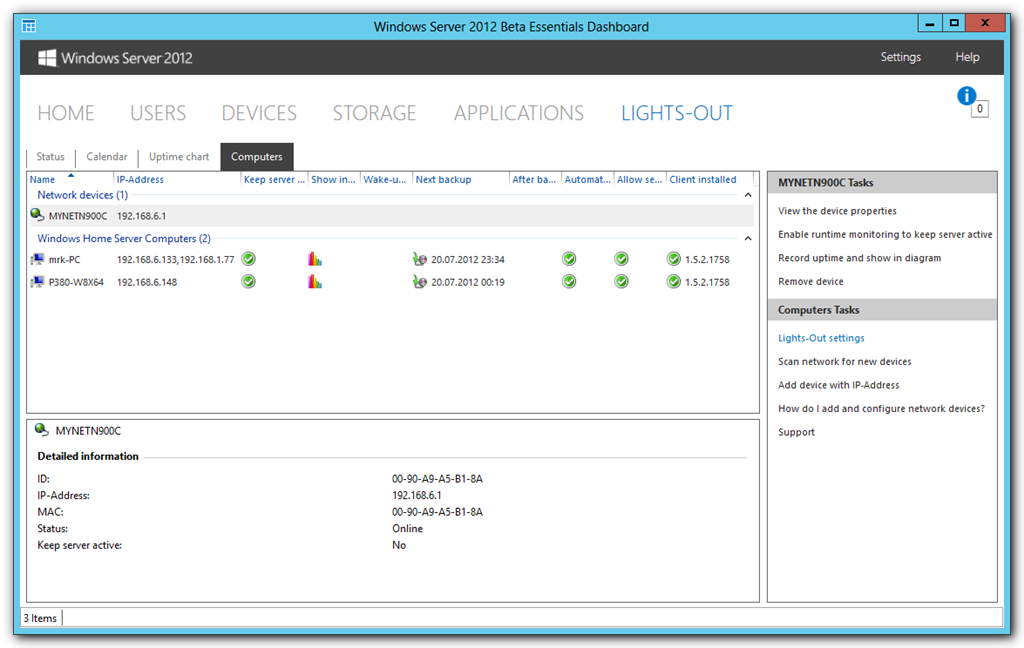The image size is (1024, 648).
Task: Select the P380-W8X64 row name
Action: tap(76, 282)
